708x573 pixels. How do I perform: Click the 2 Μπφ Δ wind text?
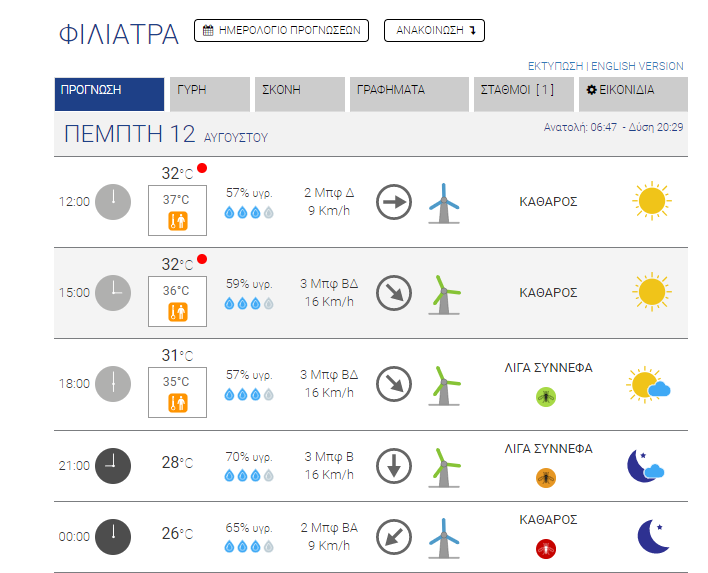coord(329,193)
